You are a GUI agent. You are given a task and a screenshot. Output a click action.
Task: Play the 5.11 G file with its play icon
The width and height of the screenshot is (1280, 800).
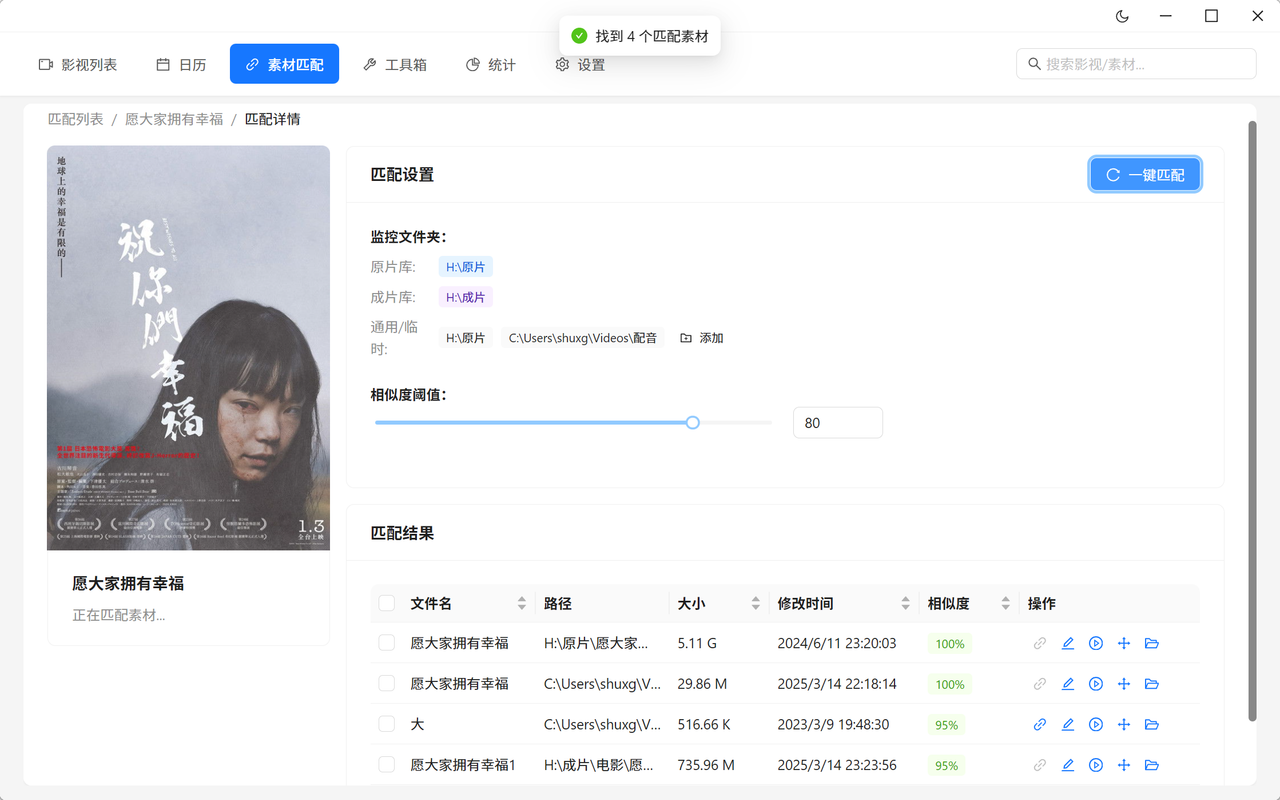point(1096,643)
